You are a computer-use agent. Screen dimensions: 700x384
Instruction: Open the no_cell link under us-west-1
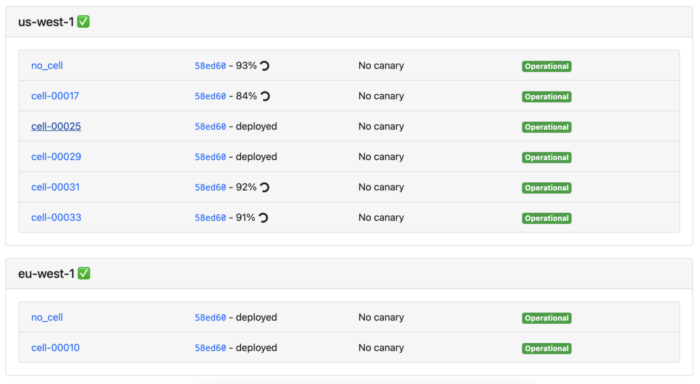click(47, 66)
